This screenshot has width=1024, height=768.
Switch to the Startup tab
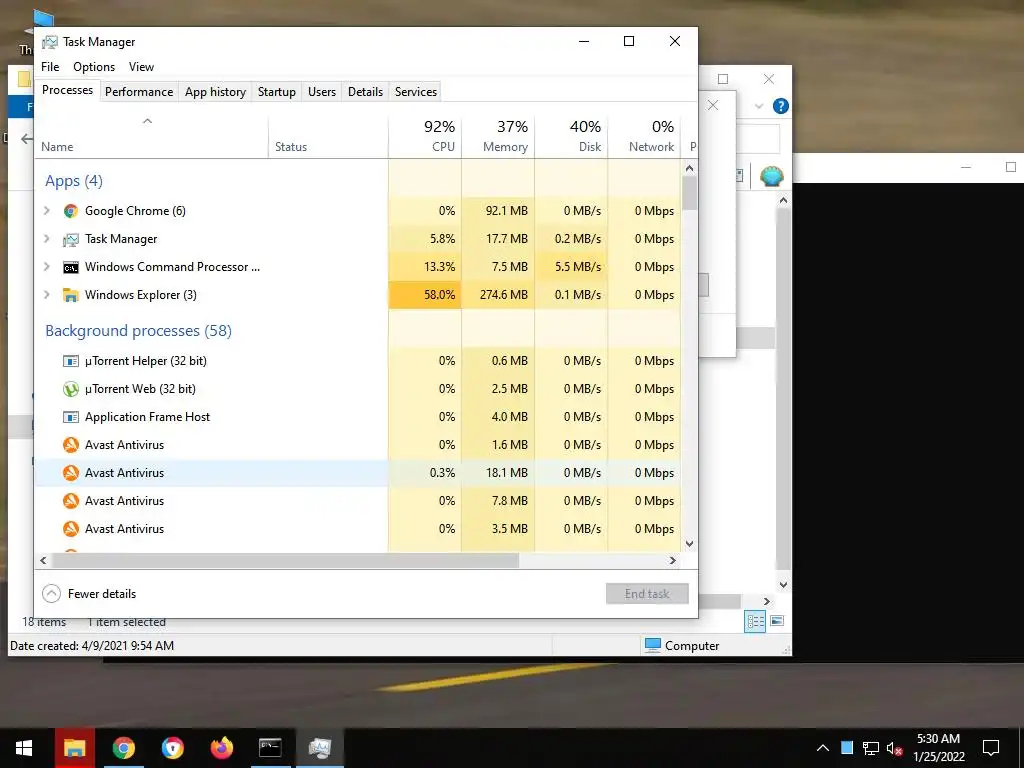[277, 92]
